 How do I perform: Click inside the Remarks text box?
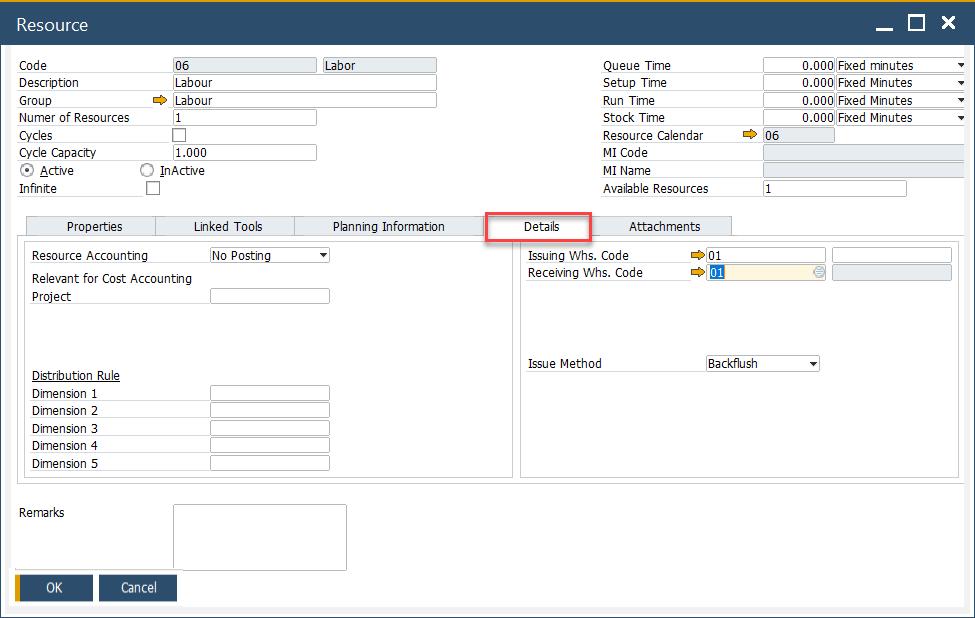[x=259, y=537]
